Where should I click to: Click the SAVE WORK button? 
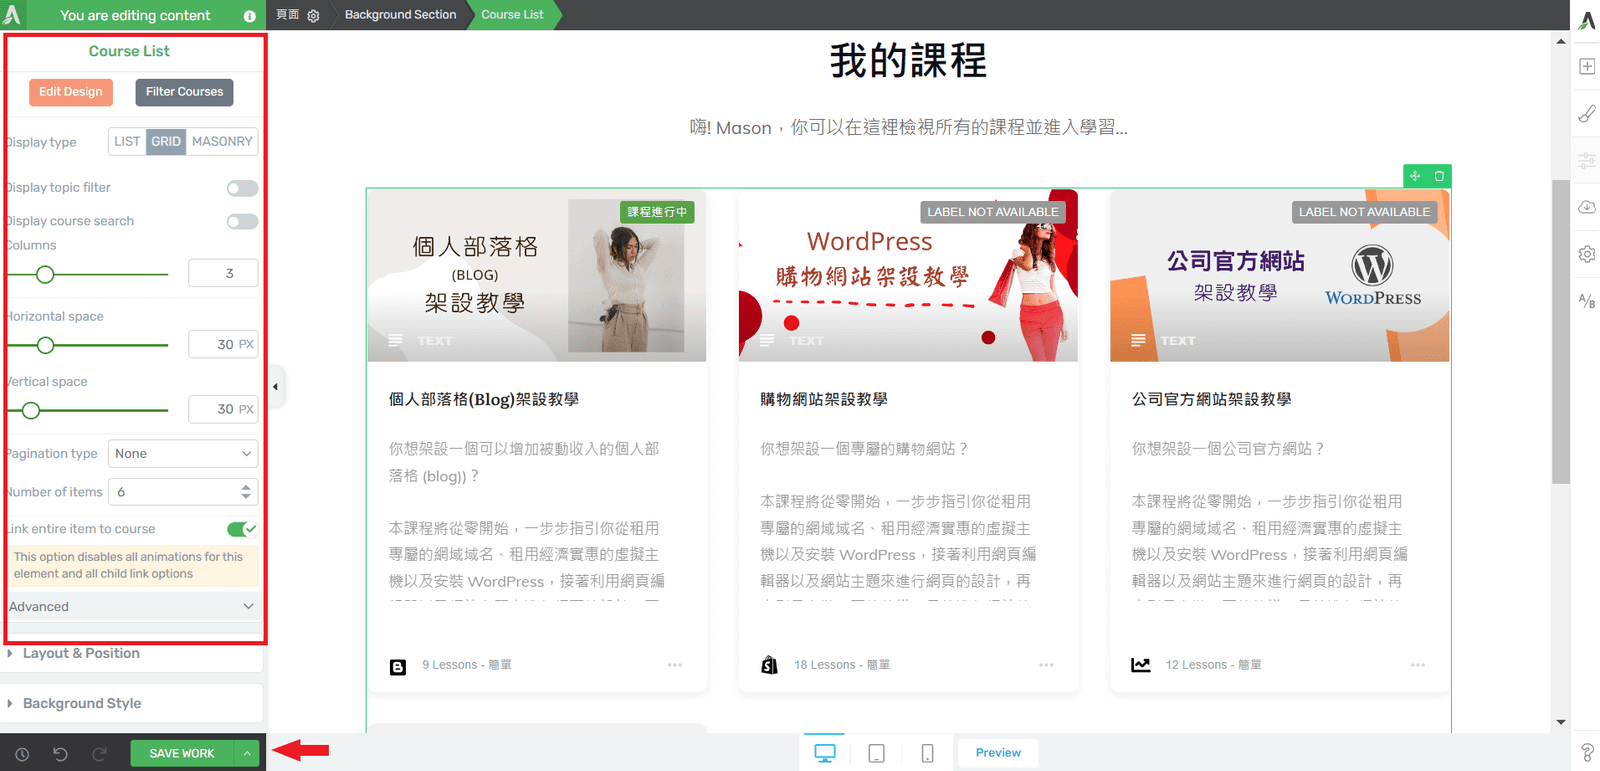[x=182, y=754]
